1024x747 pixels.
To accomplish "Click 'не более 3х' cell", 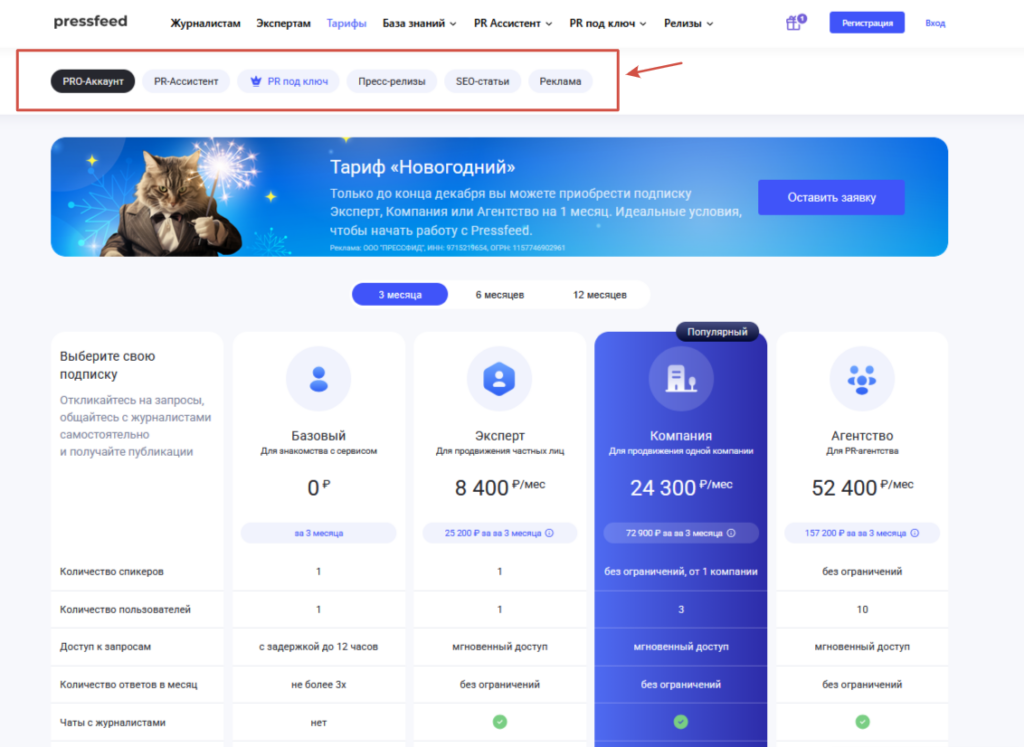I will pyautogui.click(x=319, y=684).
